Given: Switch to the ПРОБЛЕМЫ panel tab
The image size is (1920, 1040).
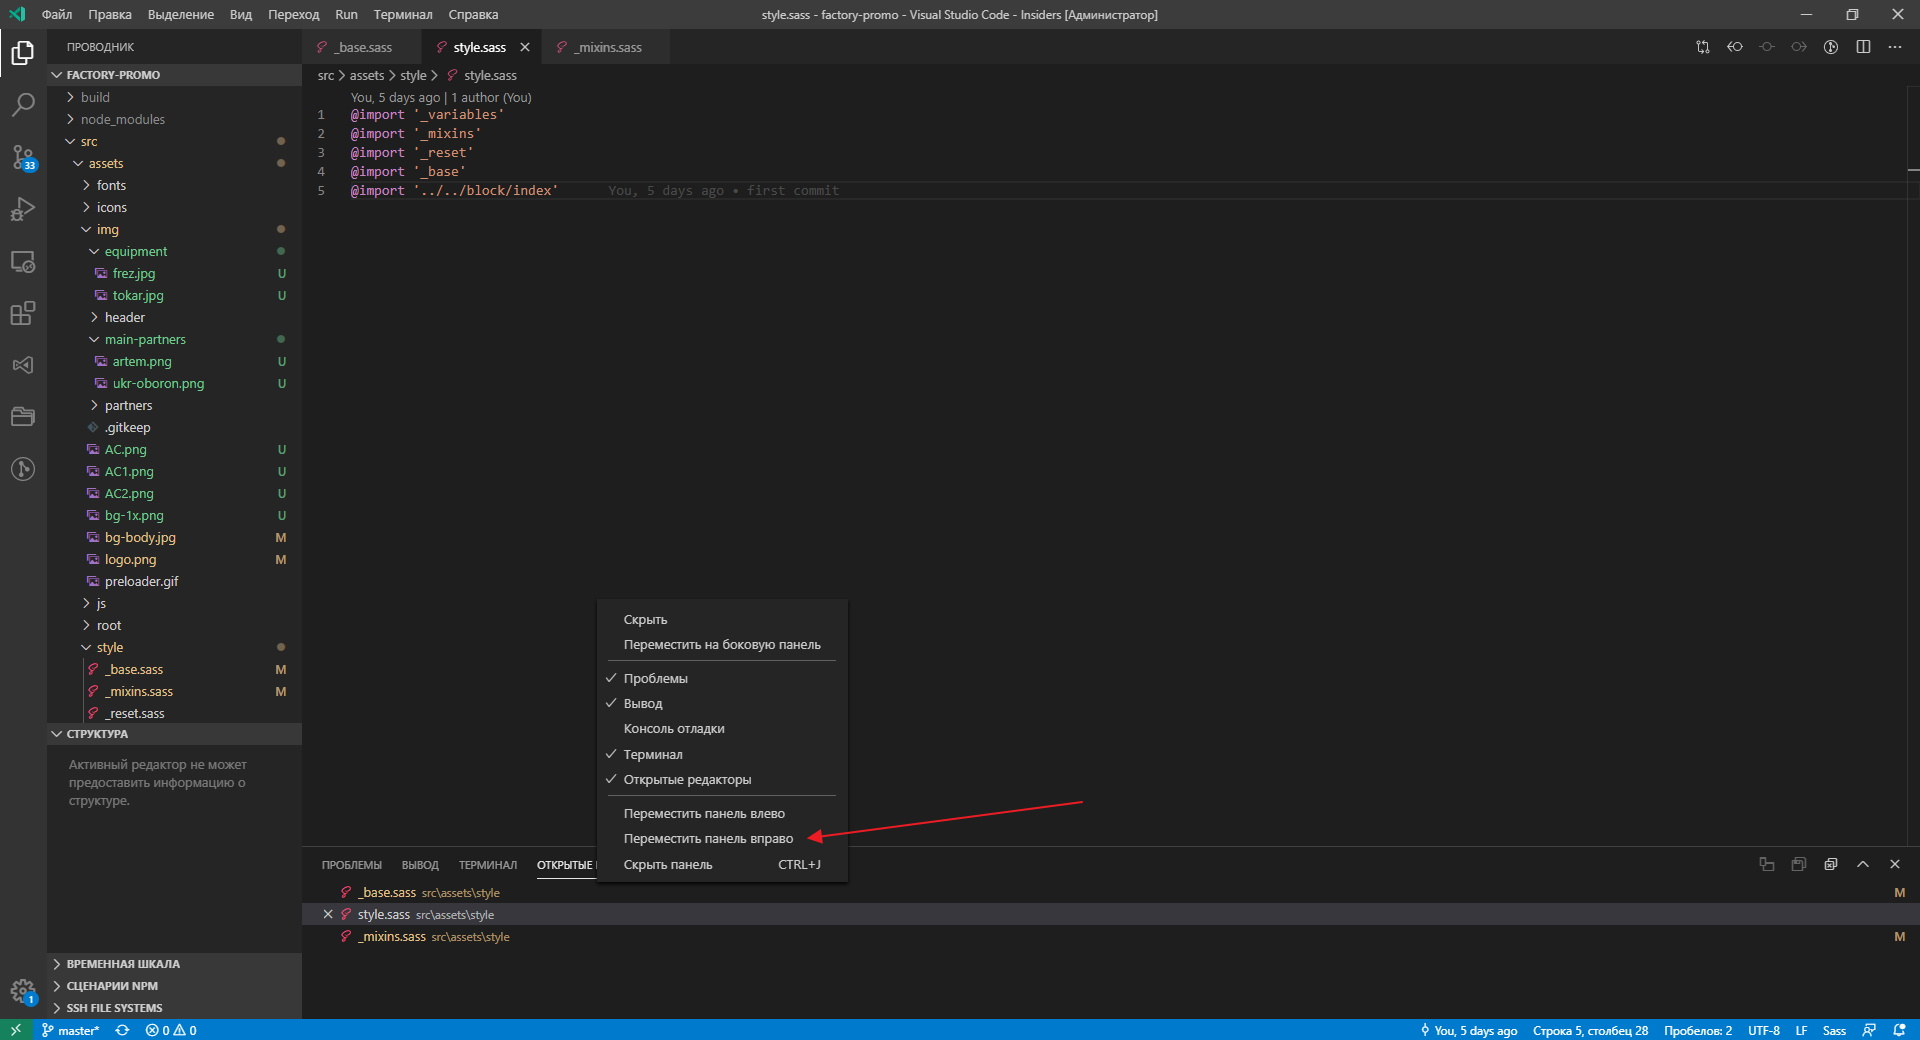Looking at the screenshot, I should point(352,865).
